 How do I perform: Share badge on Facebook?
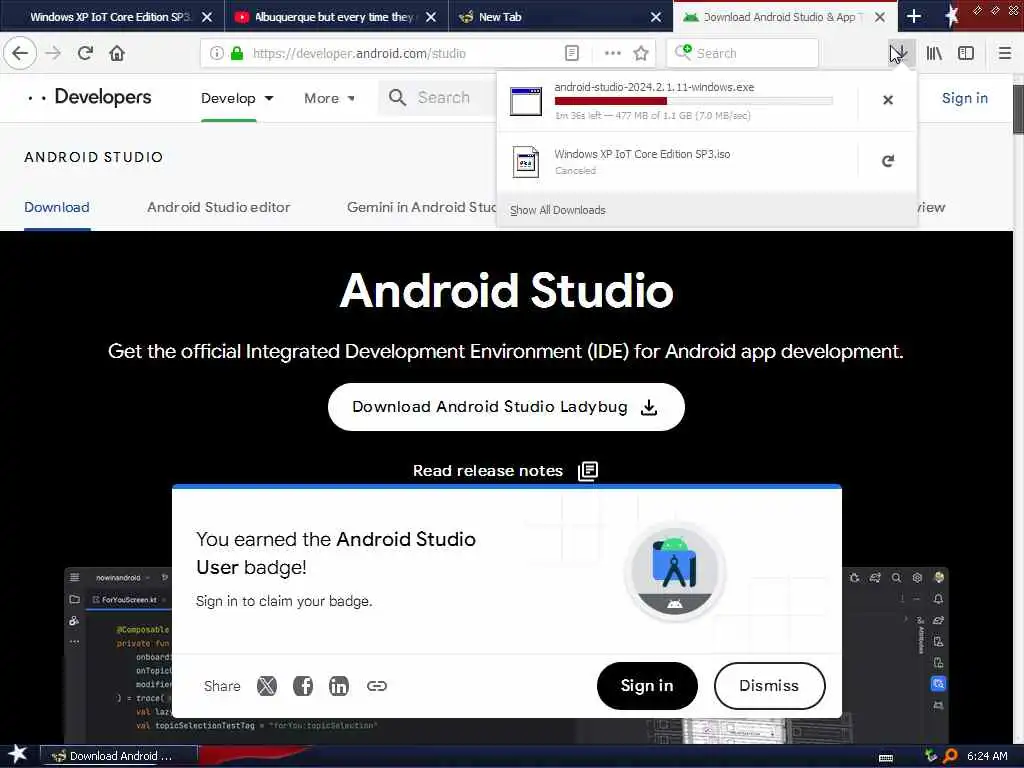[302, 686]
